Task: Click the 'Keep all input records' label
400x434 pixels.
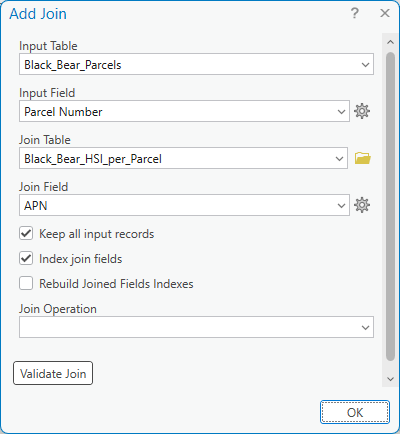Action: [x=97, y=234]
